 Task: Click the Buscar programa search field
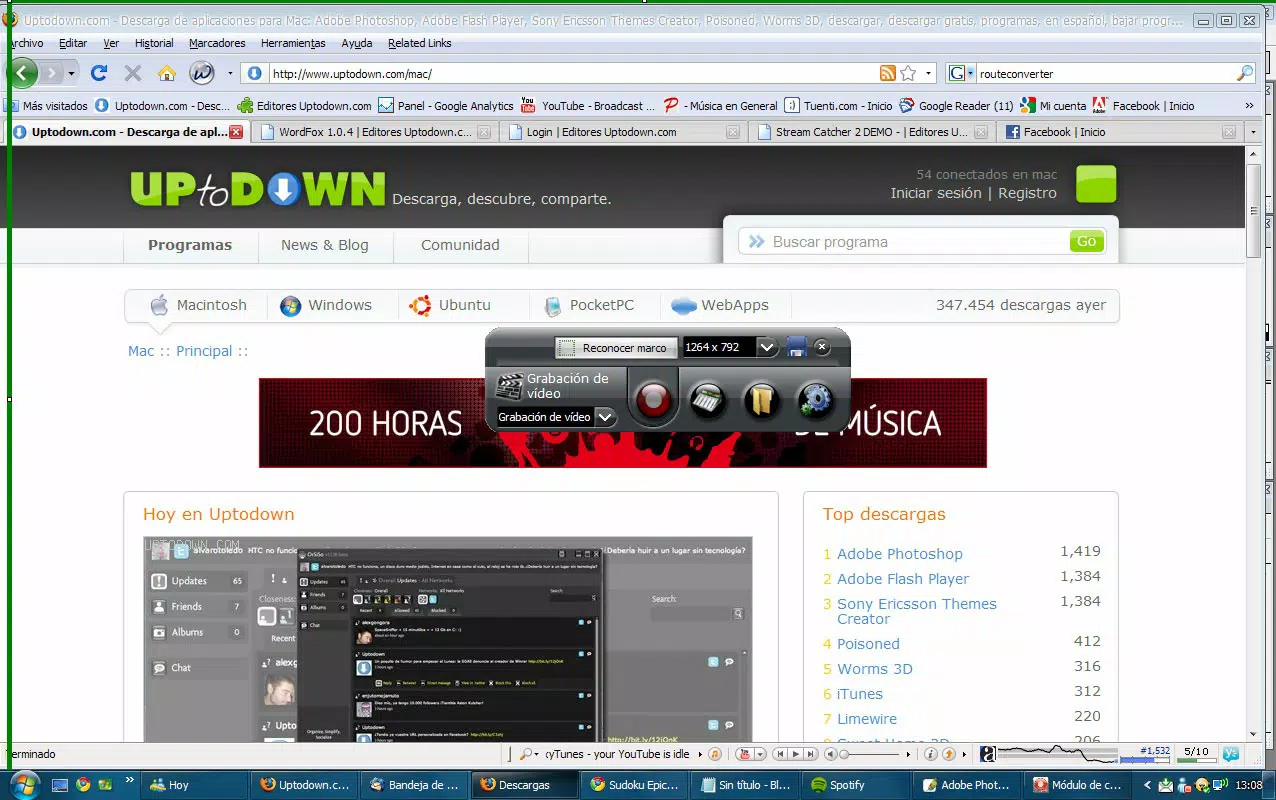click(905, 242)
